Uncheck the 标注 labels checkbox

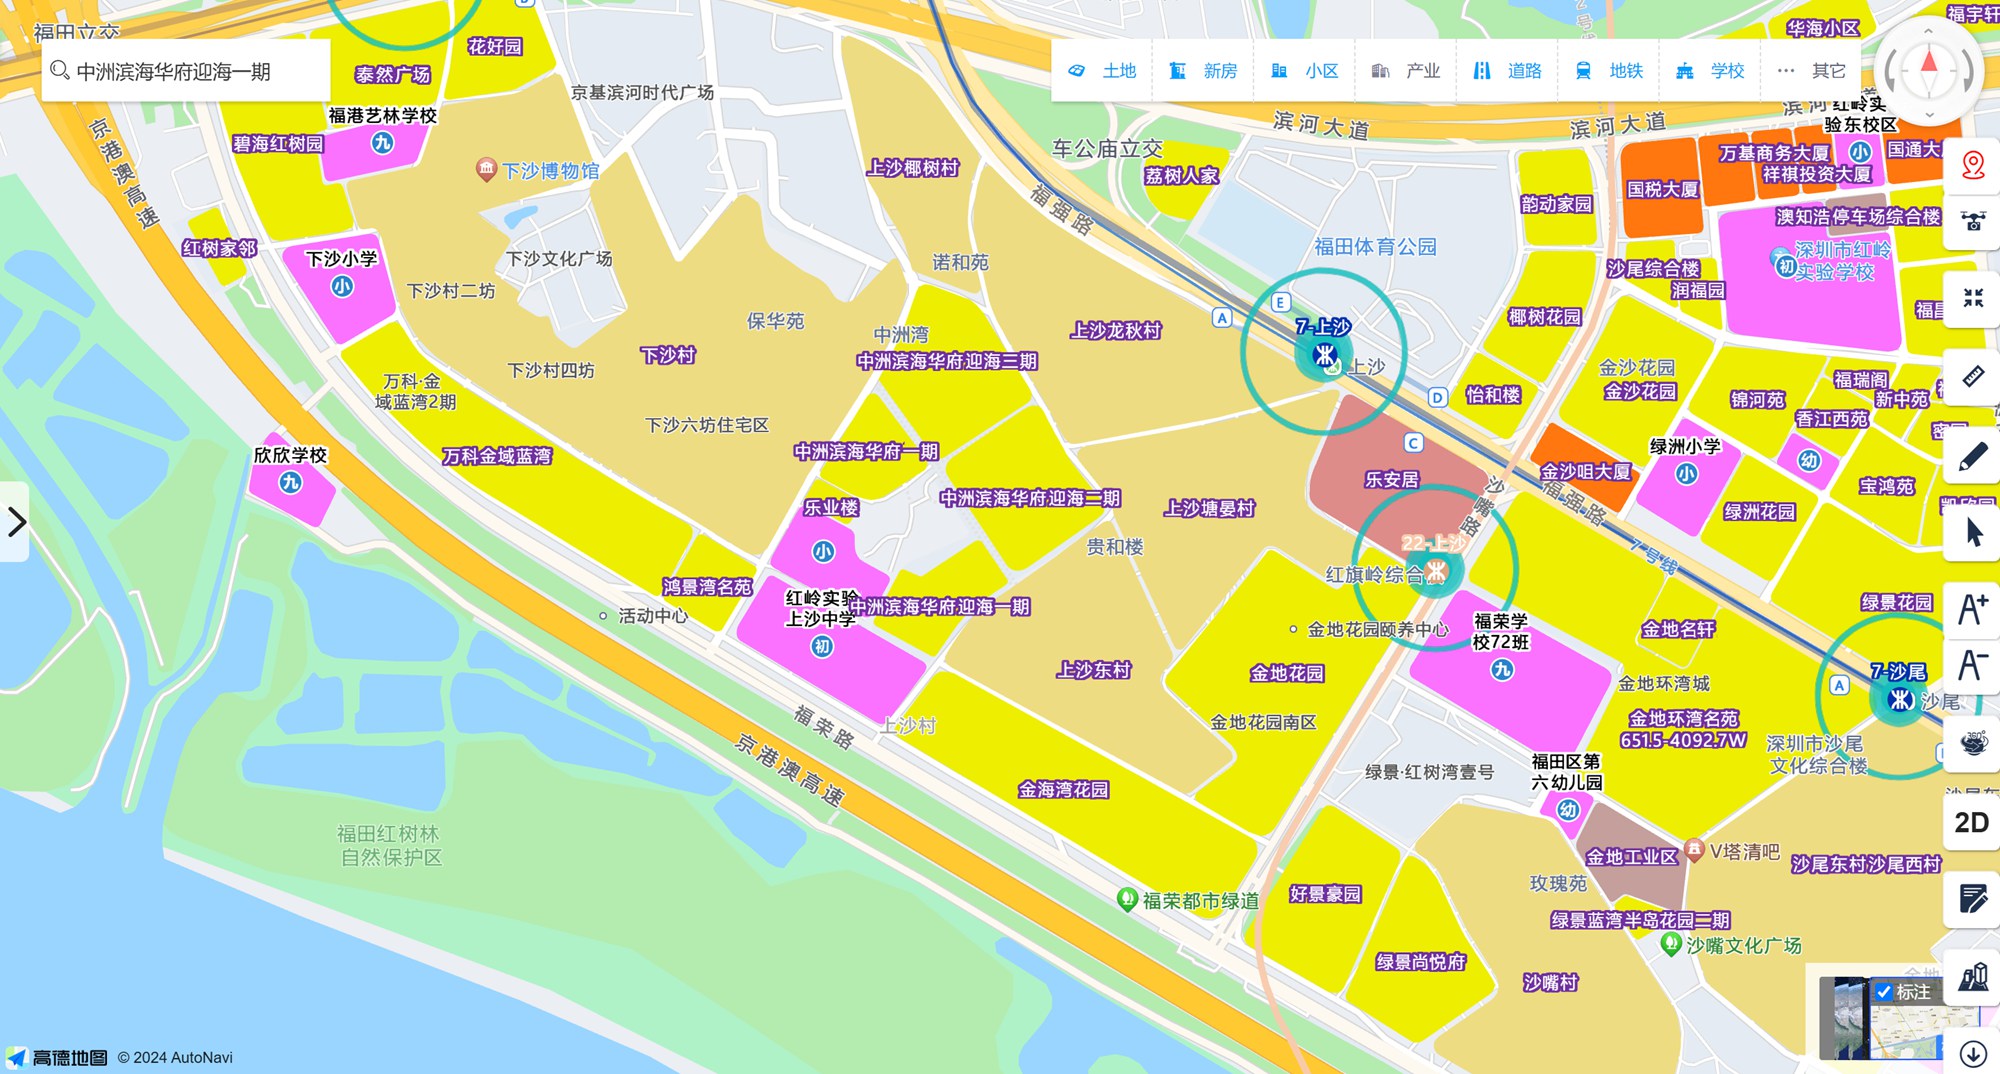click(x=1884, y=992)
